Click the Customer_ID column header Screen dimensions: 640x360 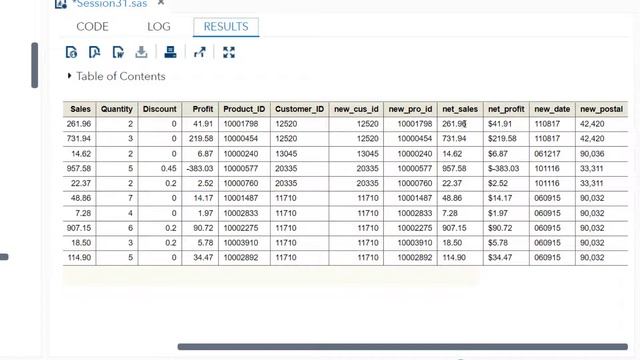point(299,109)
